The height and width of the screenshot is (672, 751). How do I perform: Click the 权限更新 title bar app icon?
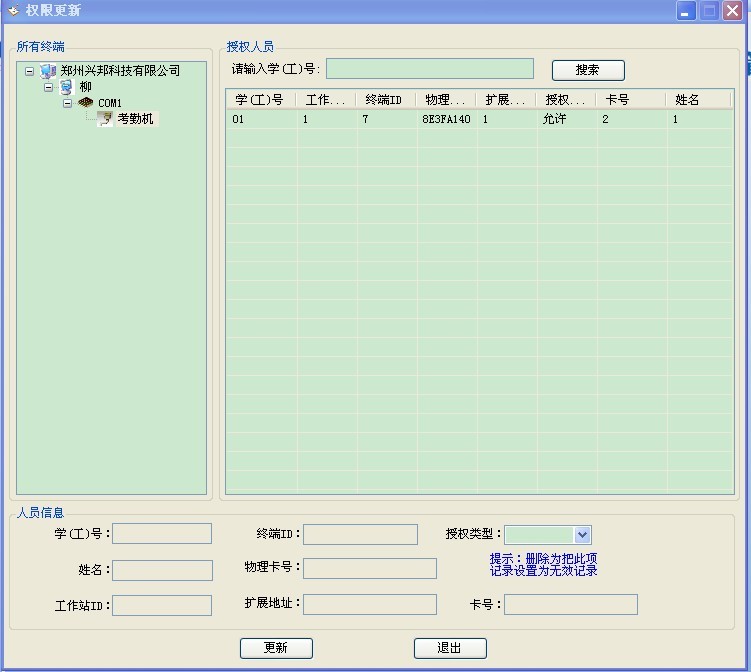tap(13, 10)
